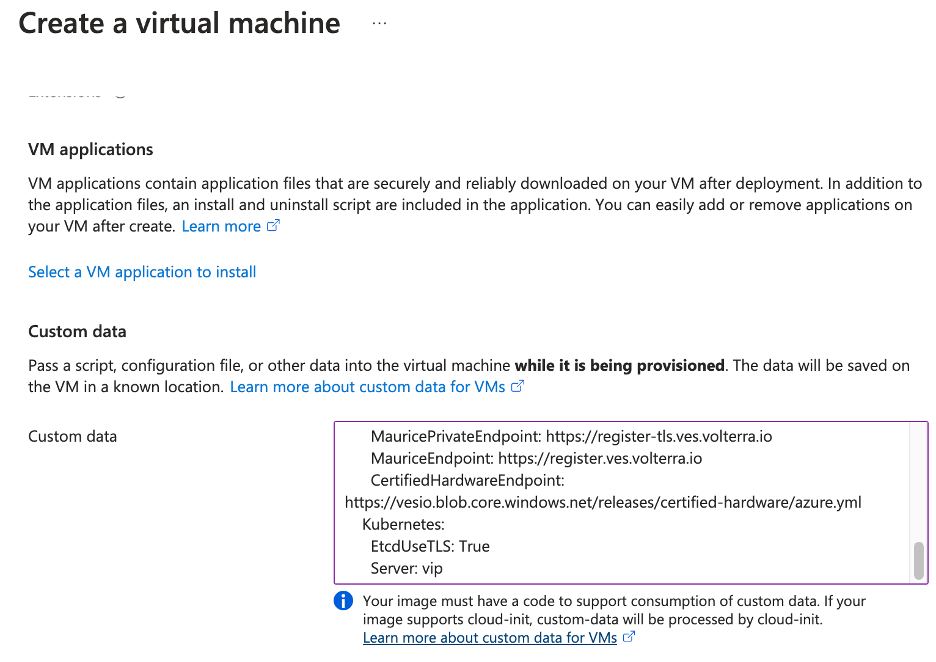Click the external link icon after Learn more about custom data

(x=517, y=386)
